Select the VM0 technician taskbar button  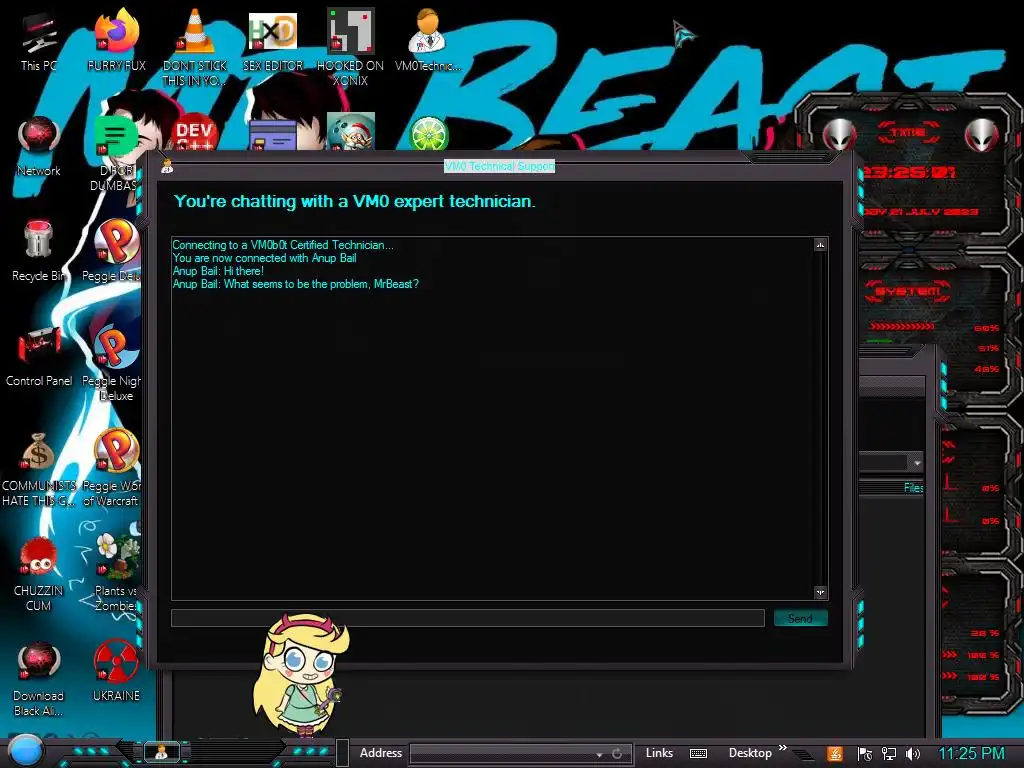point(162,752)
